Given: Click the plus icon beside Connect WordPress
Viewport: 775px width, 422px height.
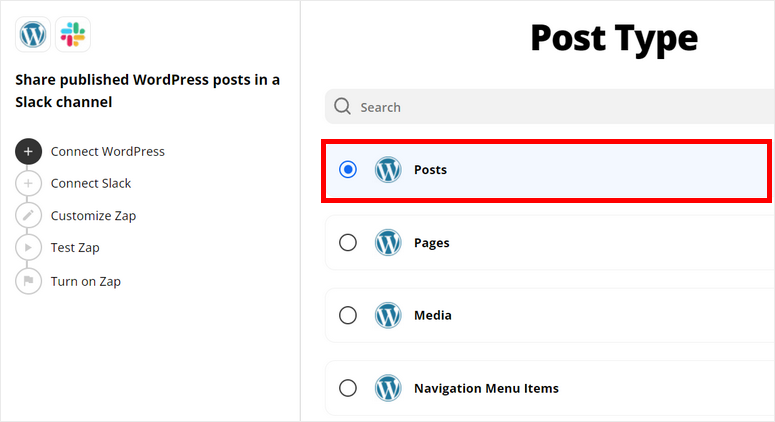Looking at the screenshot, I should click(29, 152).
